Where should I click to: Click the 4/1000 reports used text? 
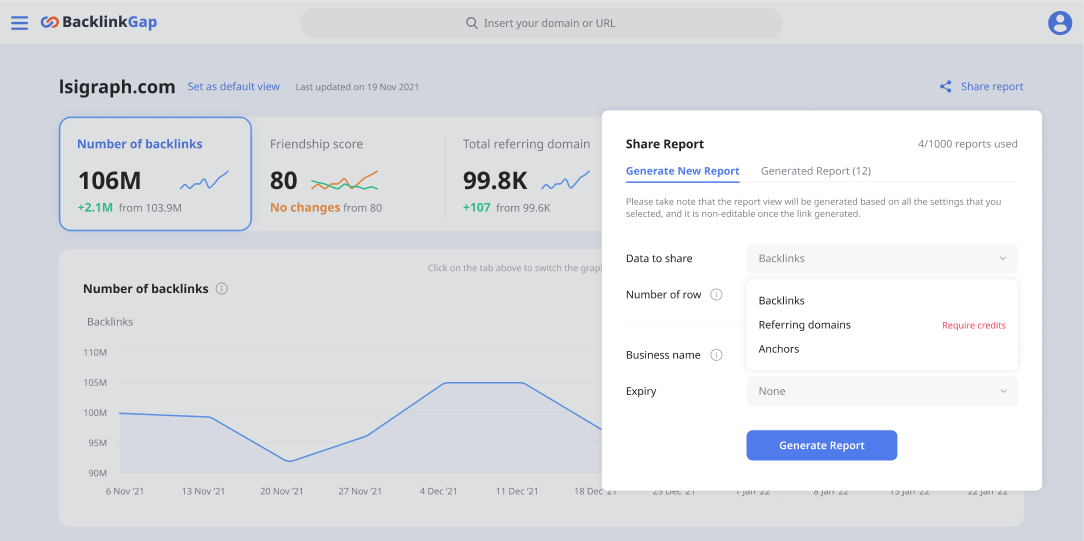tap(967, 144)
